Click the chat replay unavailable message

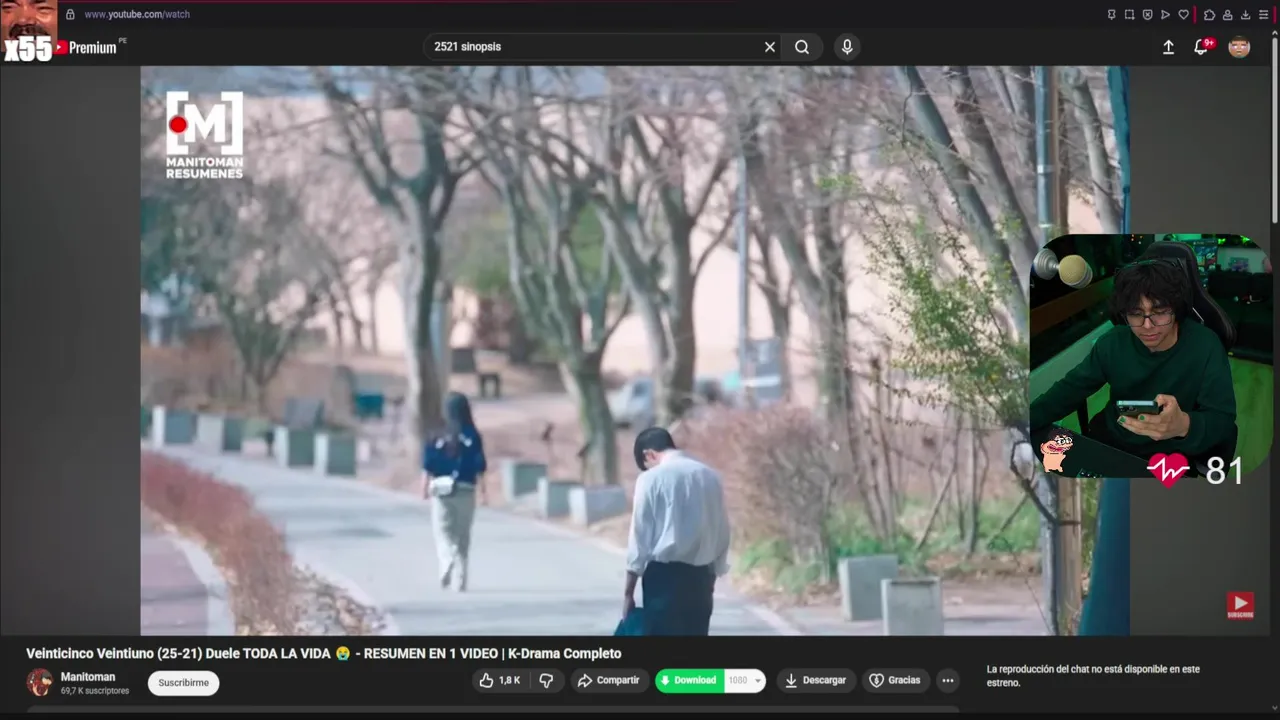coord(1093,676)
